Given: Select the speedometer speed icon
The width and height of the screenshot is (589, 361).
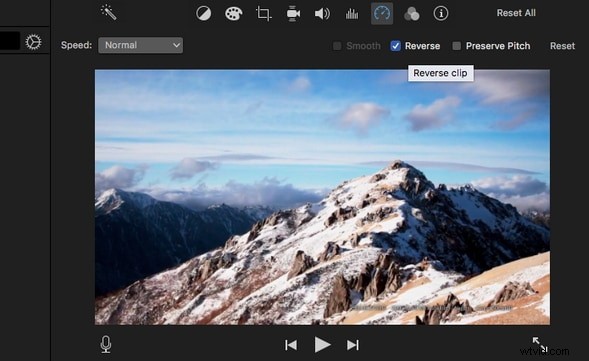Looking at the screenshot, I should pyautogui.click(x=382, y=14).
